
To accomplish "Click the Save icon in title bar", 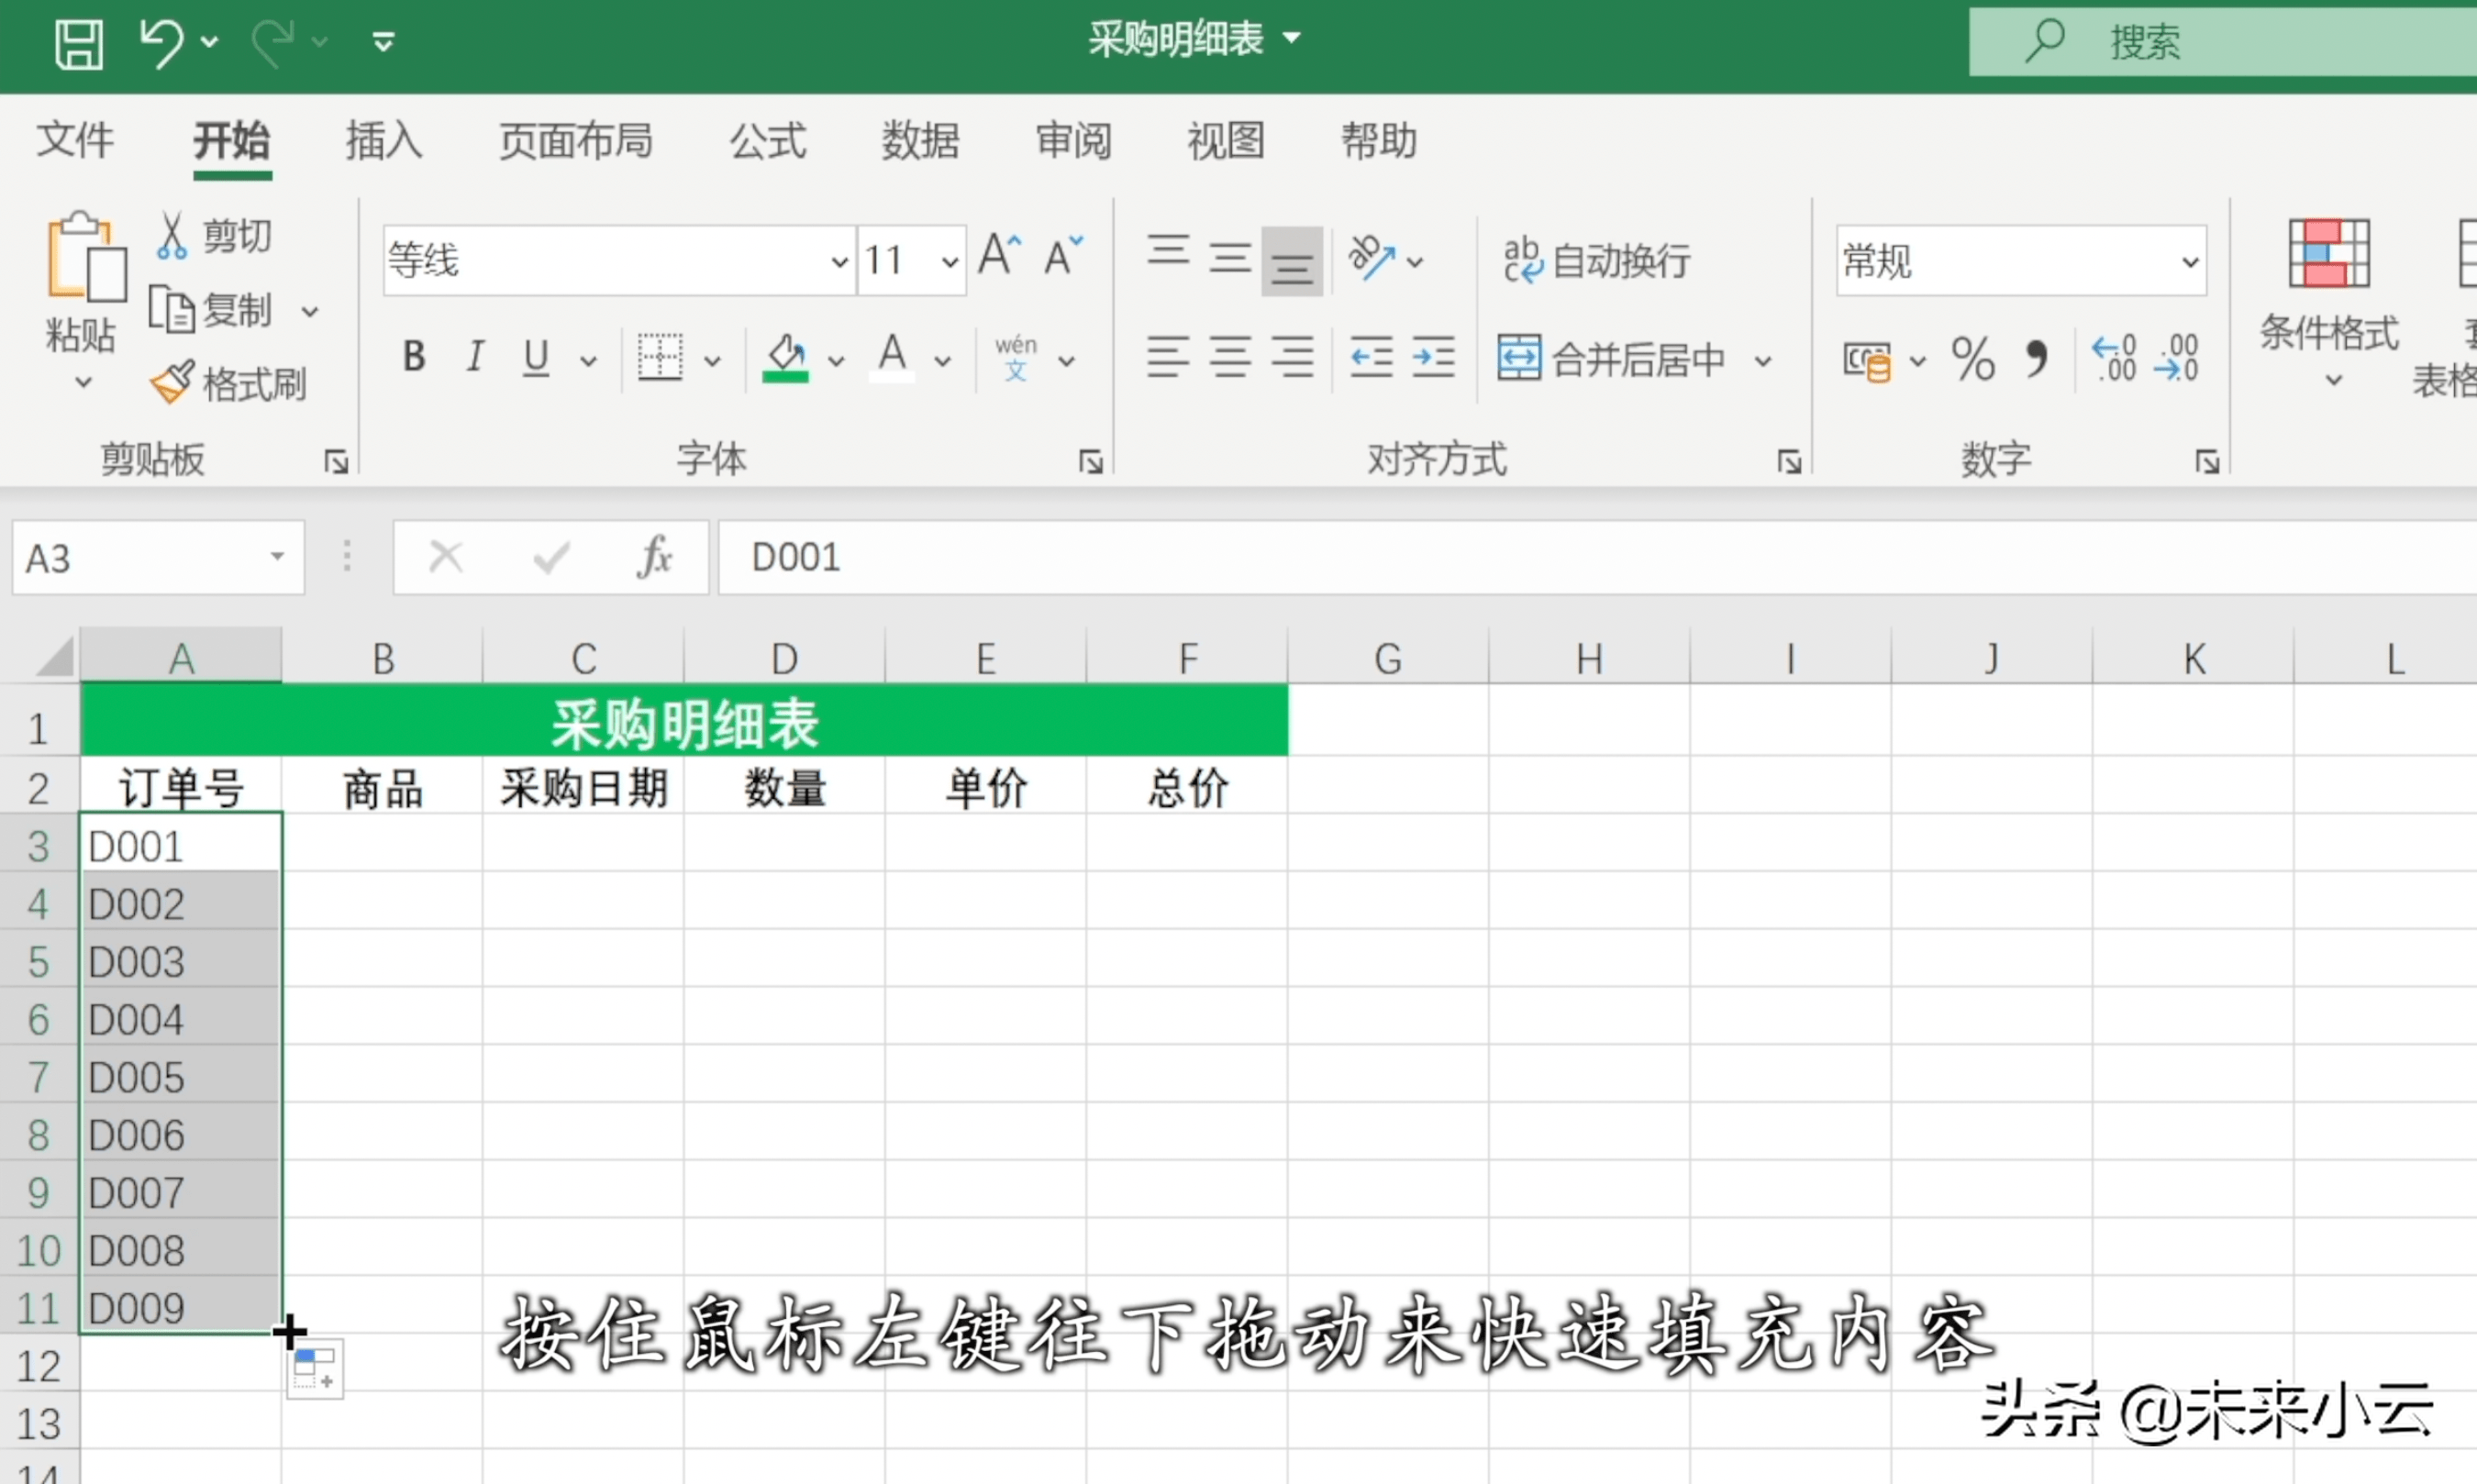I will [x=78, y=43].
